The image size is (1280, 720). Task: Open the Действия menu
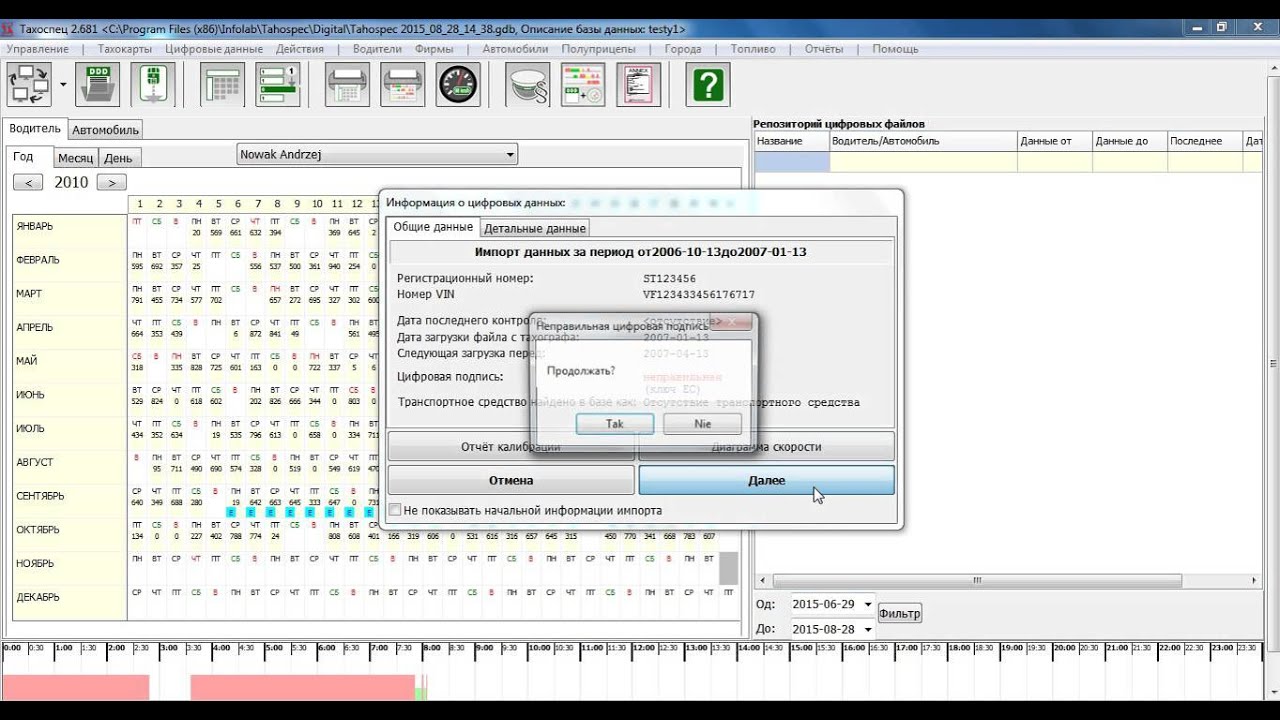(x=300, y=49)
